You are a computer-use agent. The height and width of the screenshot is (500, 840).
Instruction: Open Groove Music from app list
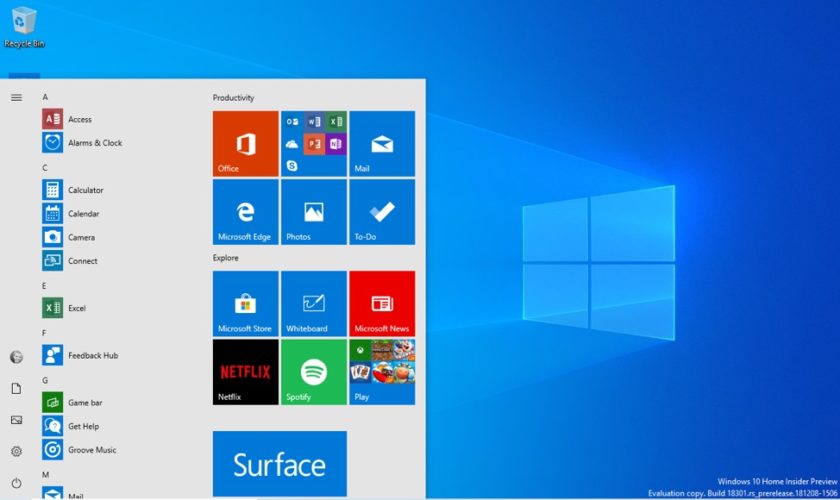coord(91,450)
